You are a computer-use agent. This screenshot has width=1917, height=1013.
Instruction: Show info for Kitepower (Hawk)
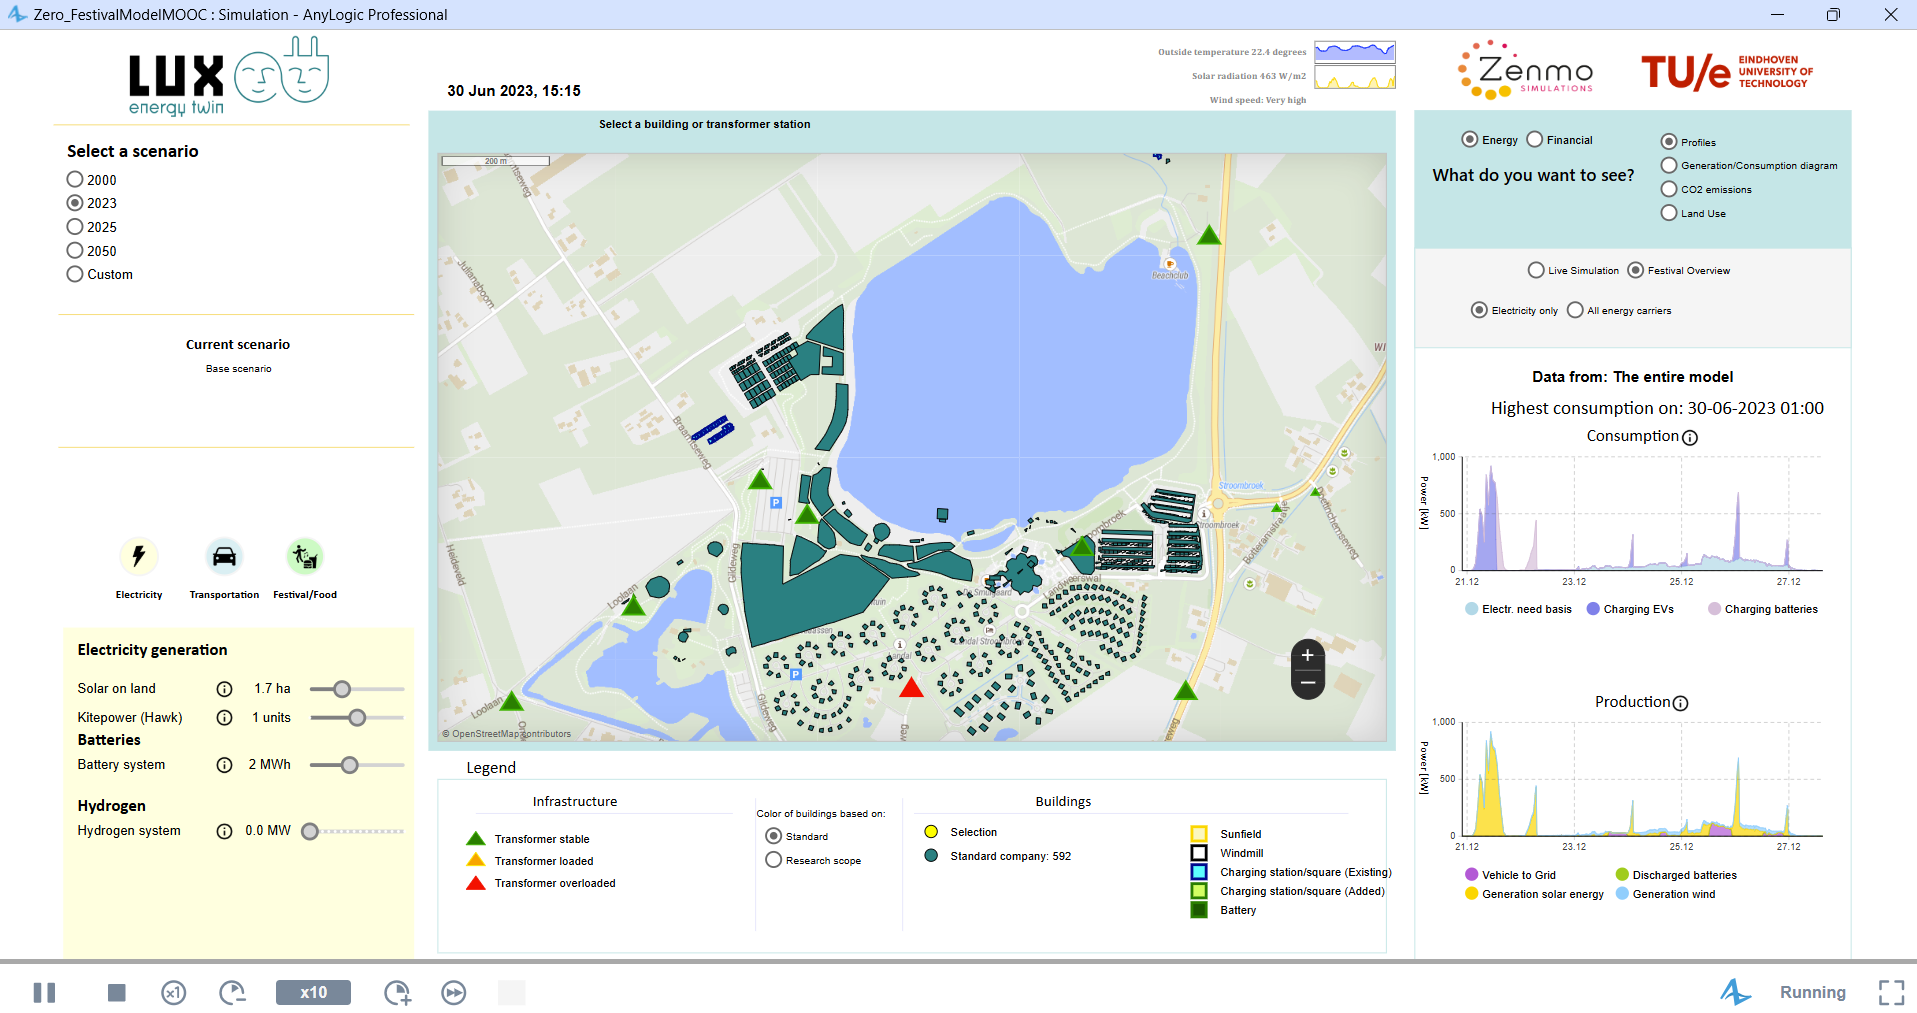(225, 718)
